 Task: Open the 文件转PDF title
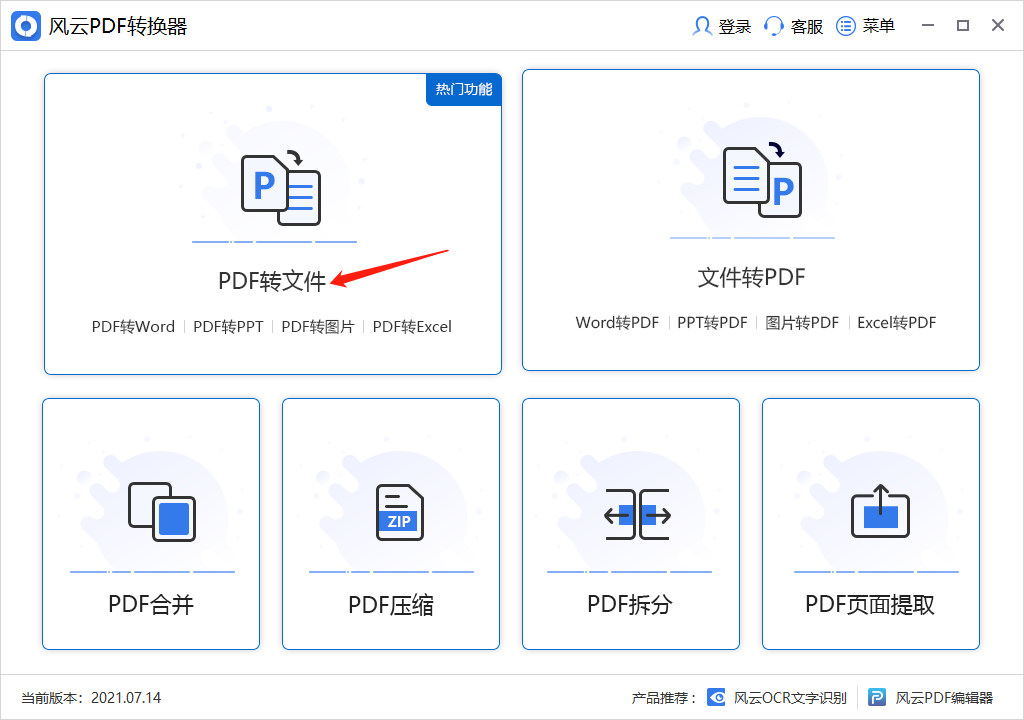[x=751, y=277]
